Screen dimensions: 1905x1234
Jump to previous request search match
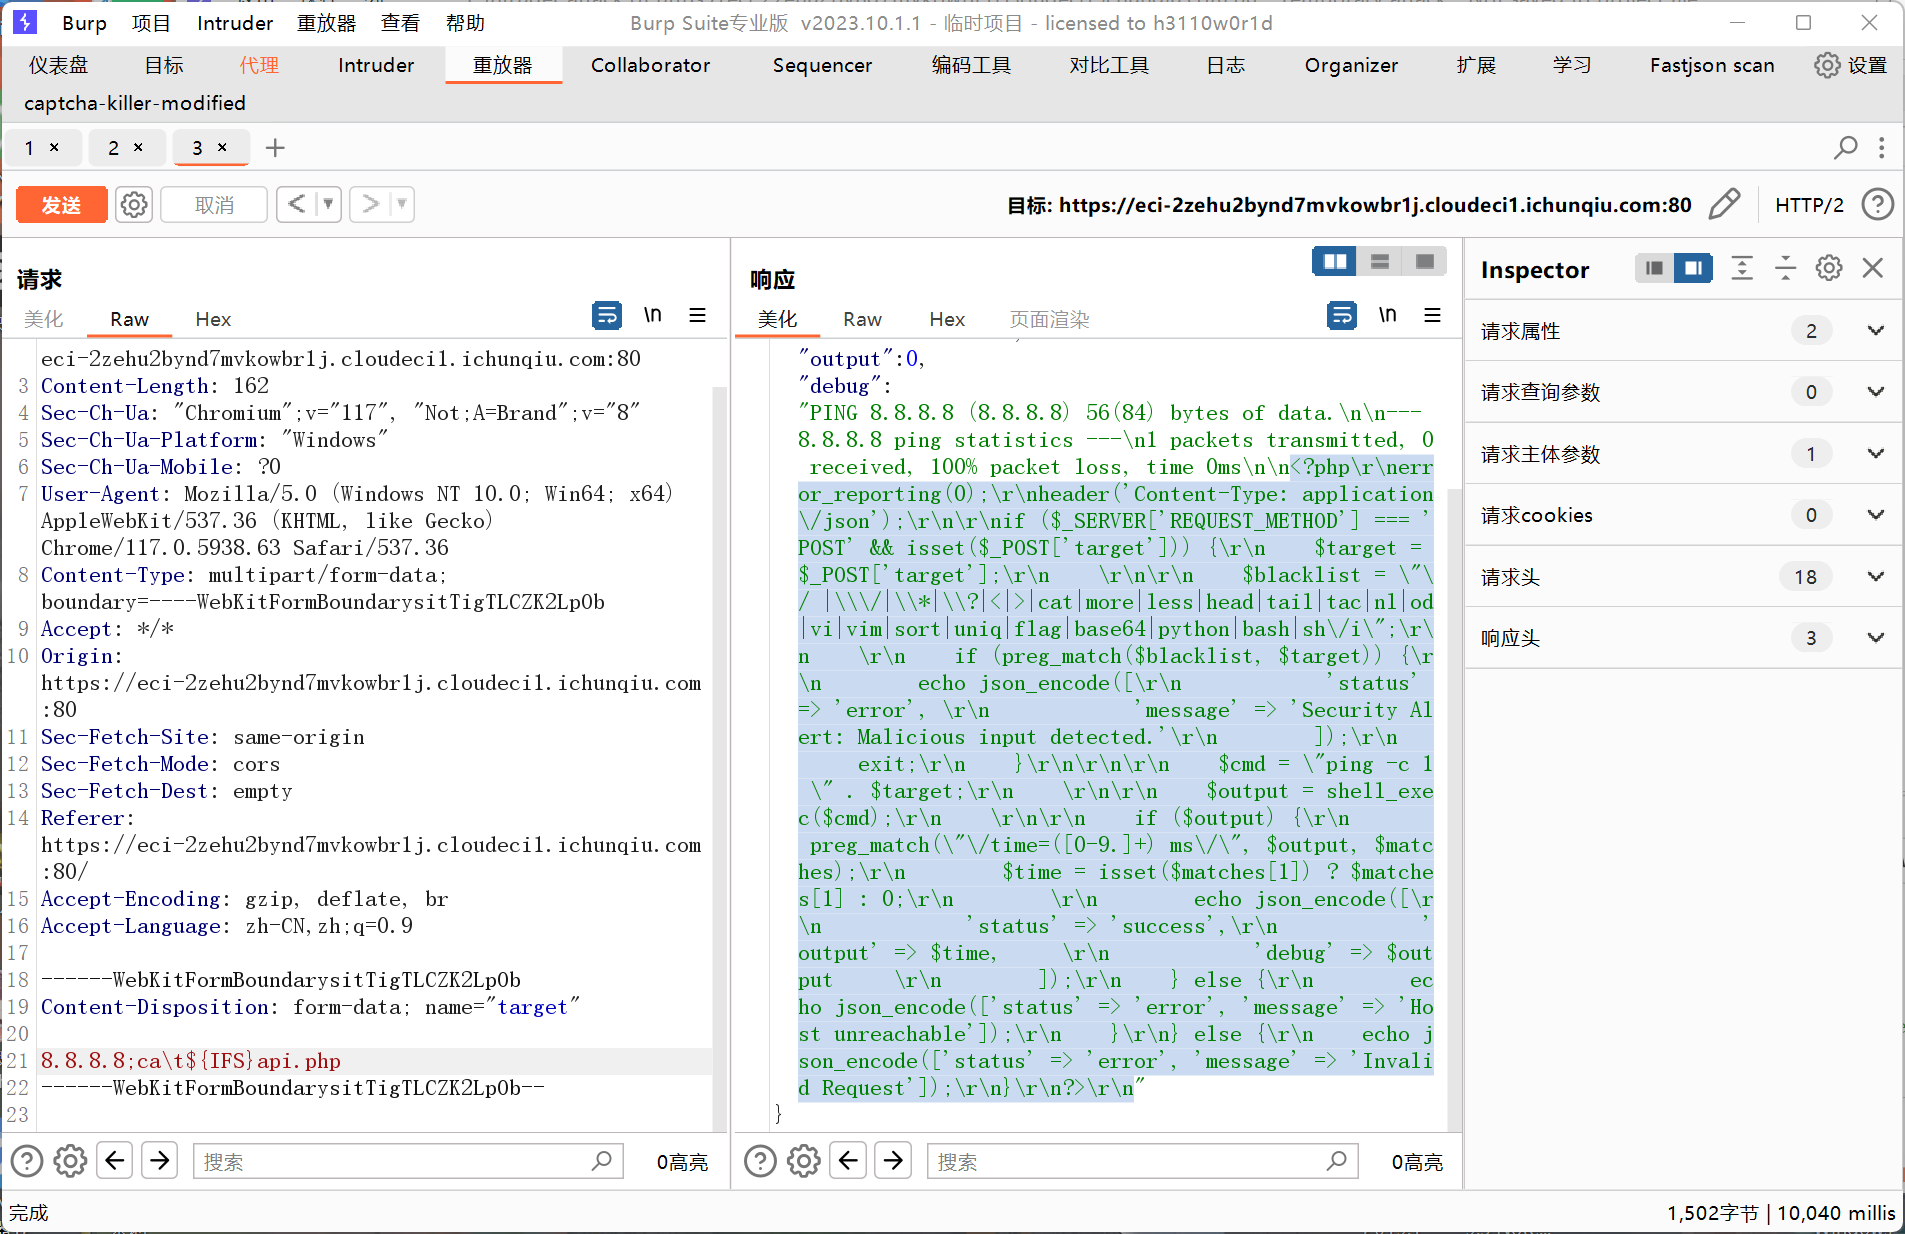(x=115, y=1161)
